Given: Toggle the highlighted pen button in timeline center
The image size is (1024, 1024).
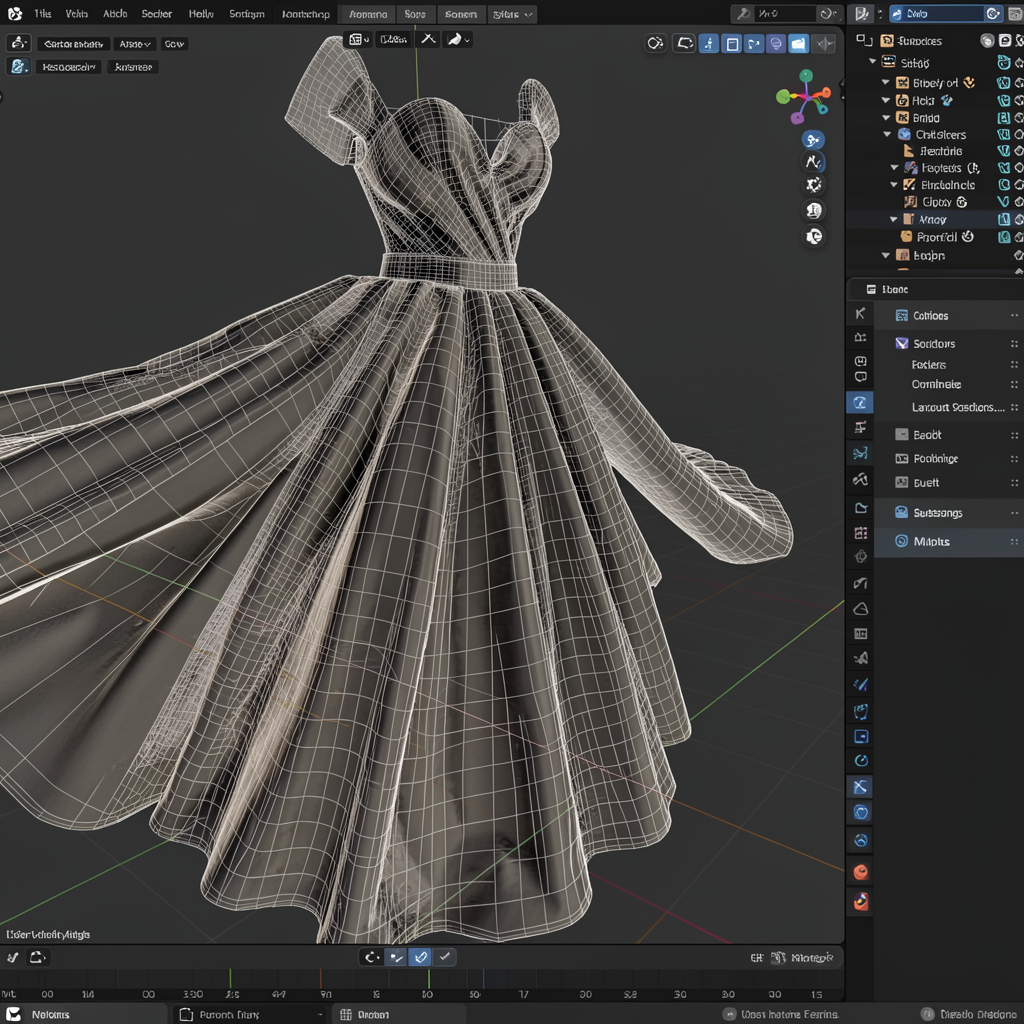Looking at the screenshot, I should [x=421, y=957].
